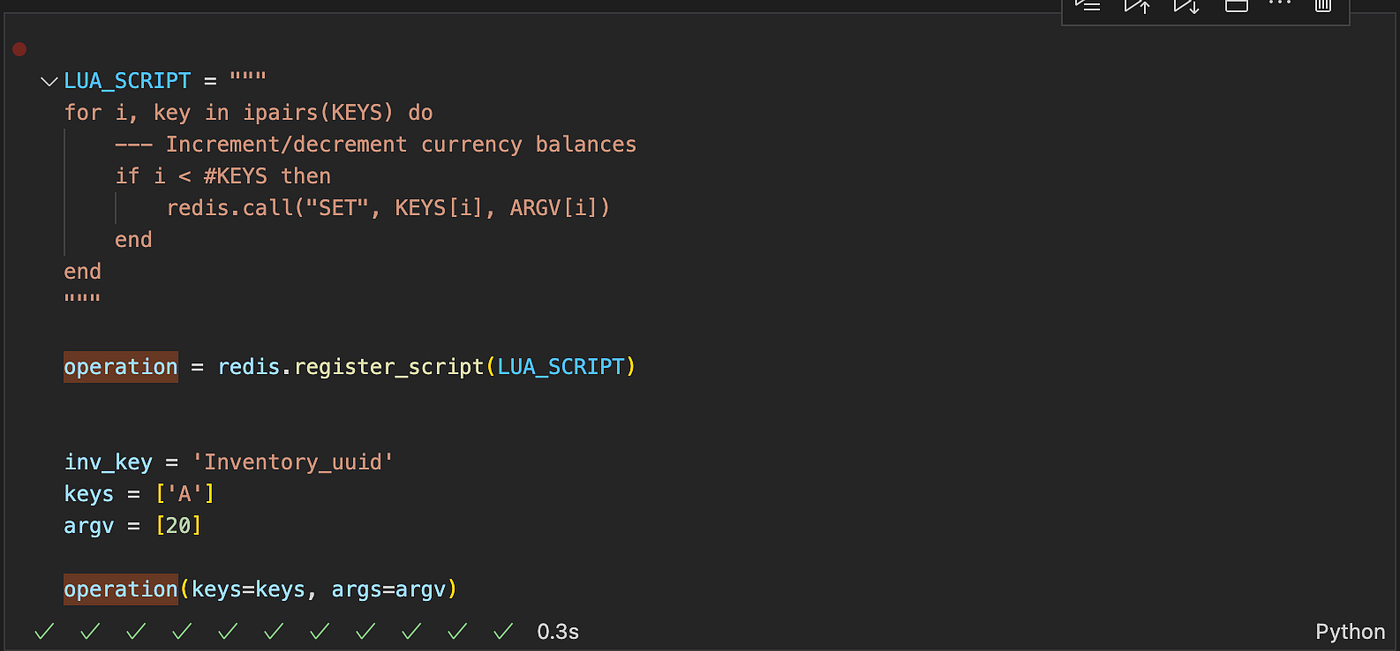
Task: Change the cell language mode from Python
Action: coord(1350,631)
